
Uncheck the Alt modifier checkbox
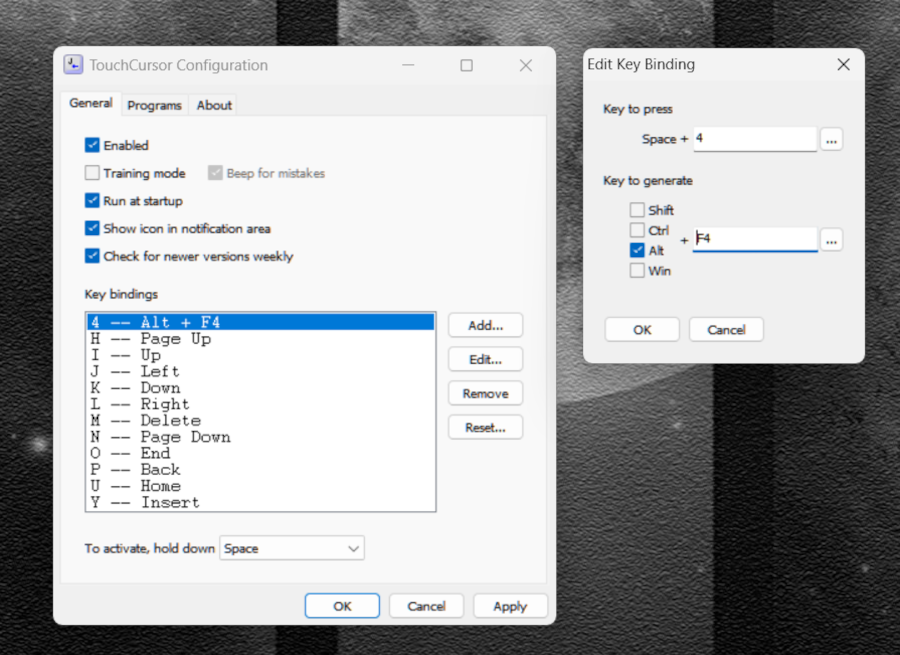click(x=637, y=250)
